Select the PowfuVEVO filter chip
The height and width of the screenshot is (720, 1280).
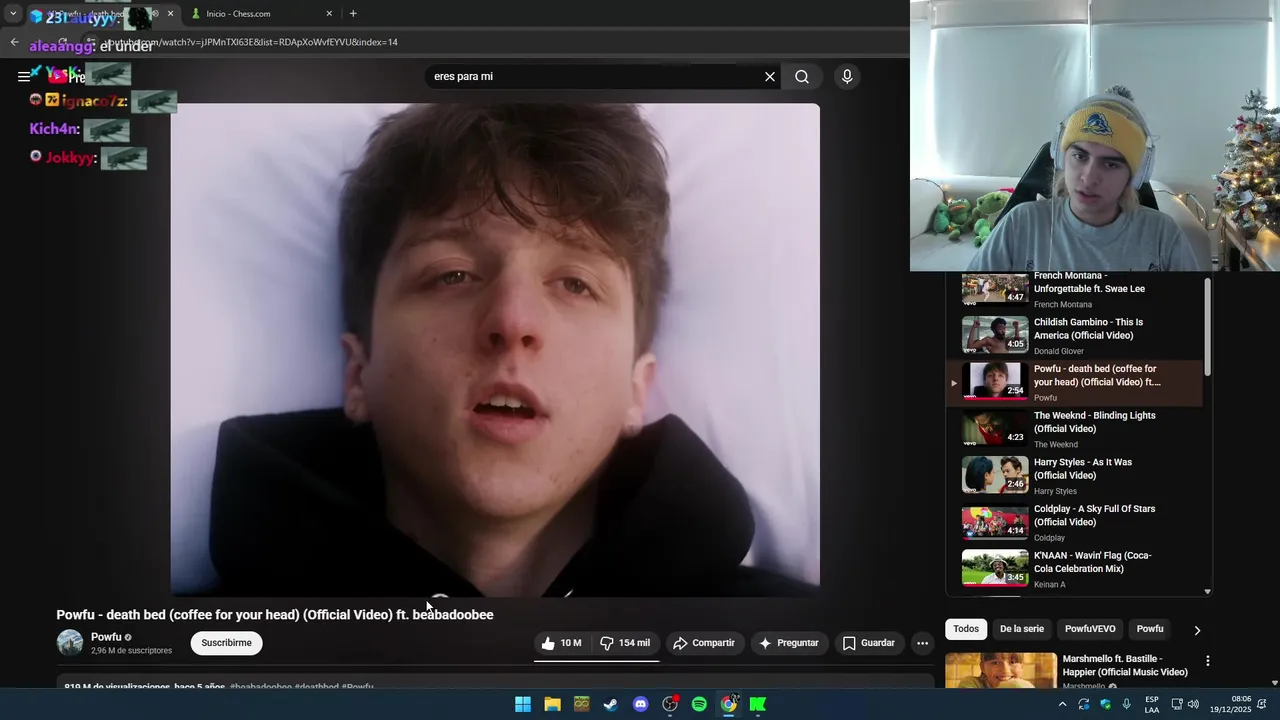coord(1090,629)
